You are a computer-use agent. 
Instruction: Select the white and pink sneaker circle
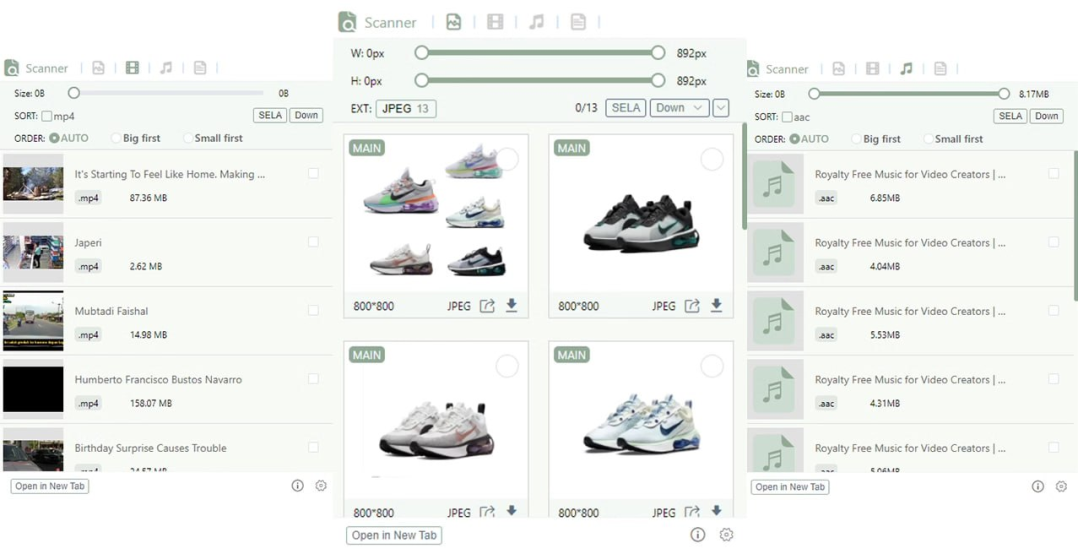pyautogui.click(x=507, y=366)
